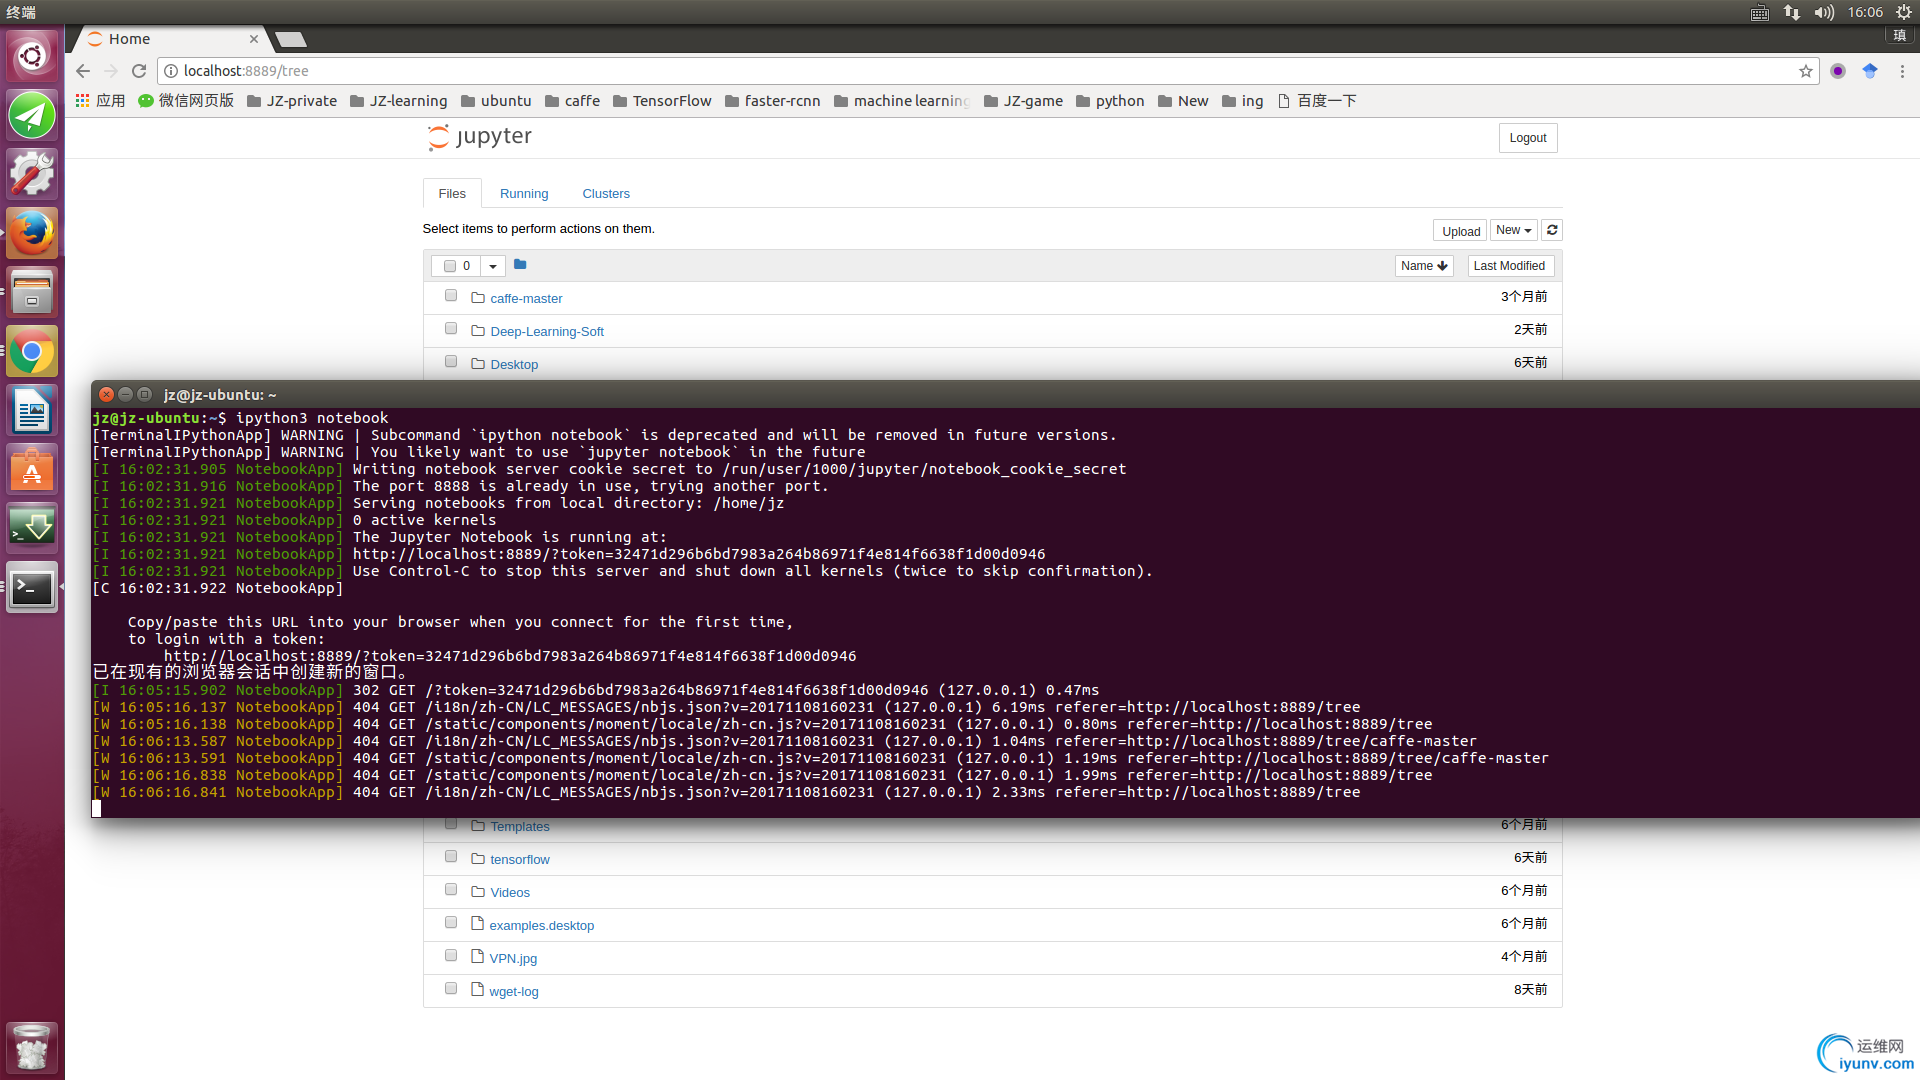The height and width of the screenshot is (1080, 1920).
Task: Launch the Telegram dock icon
Action: [32, 115]
